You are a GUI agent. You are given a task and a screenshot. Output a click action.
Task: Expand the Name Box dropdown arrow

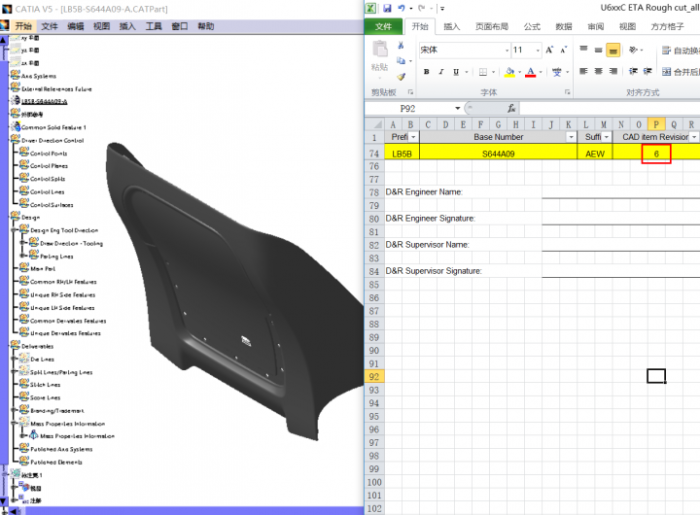pos(458,108)
